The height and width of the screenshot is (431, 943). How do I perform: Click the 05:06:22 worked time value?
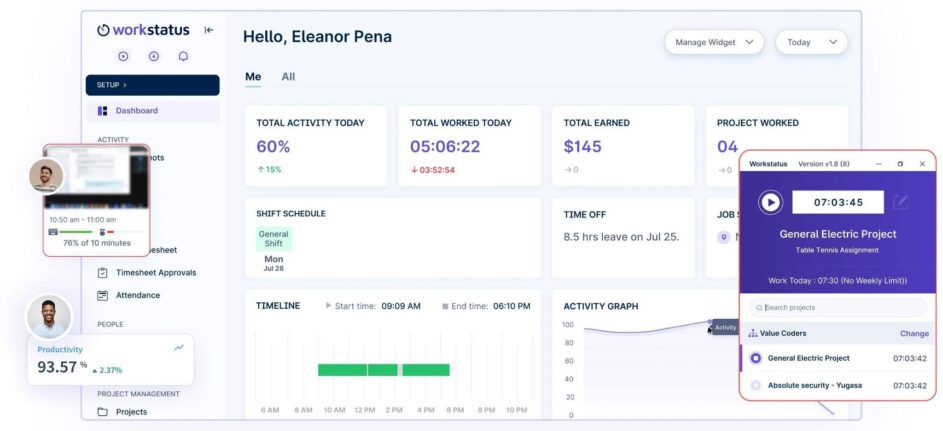(445, 146)
